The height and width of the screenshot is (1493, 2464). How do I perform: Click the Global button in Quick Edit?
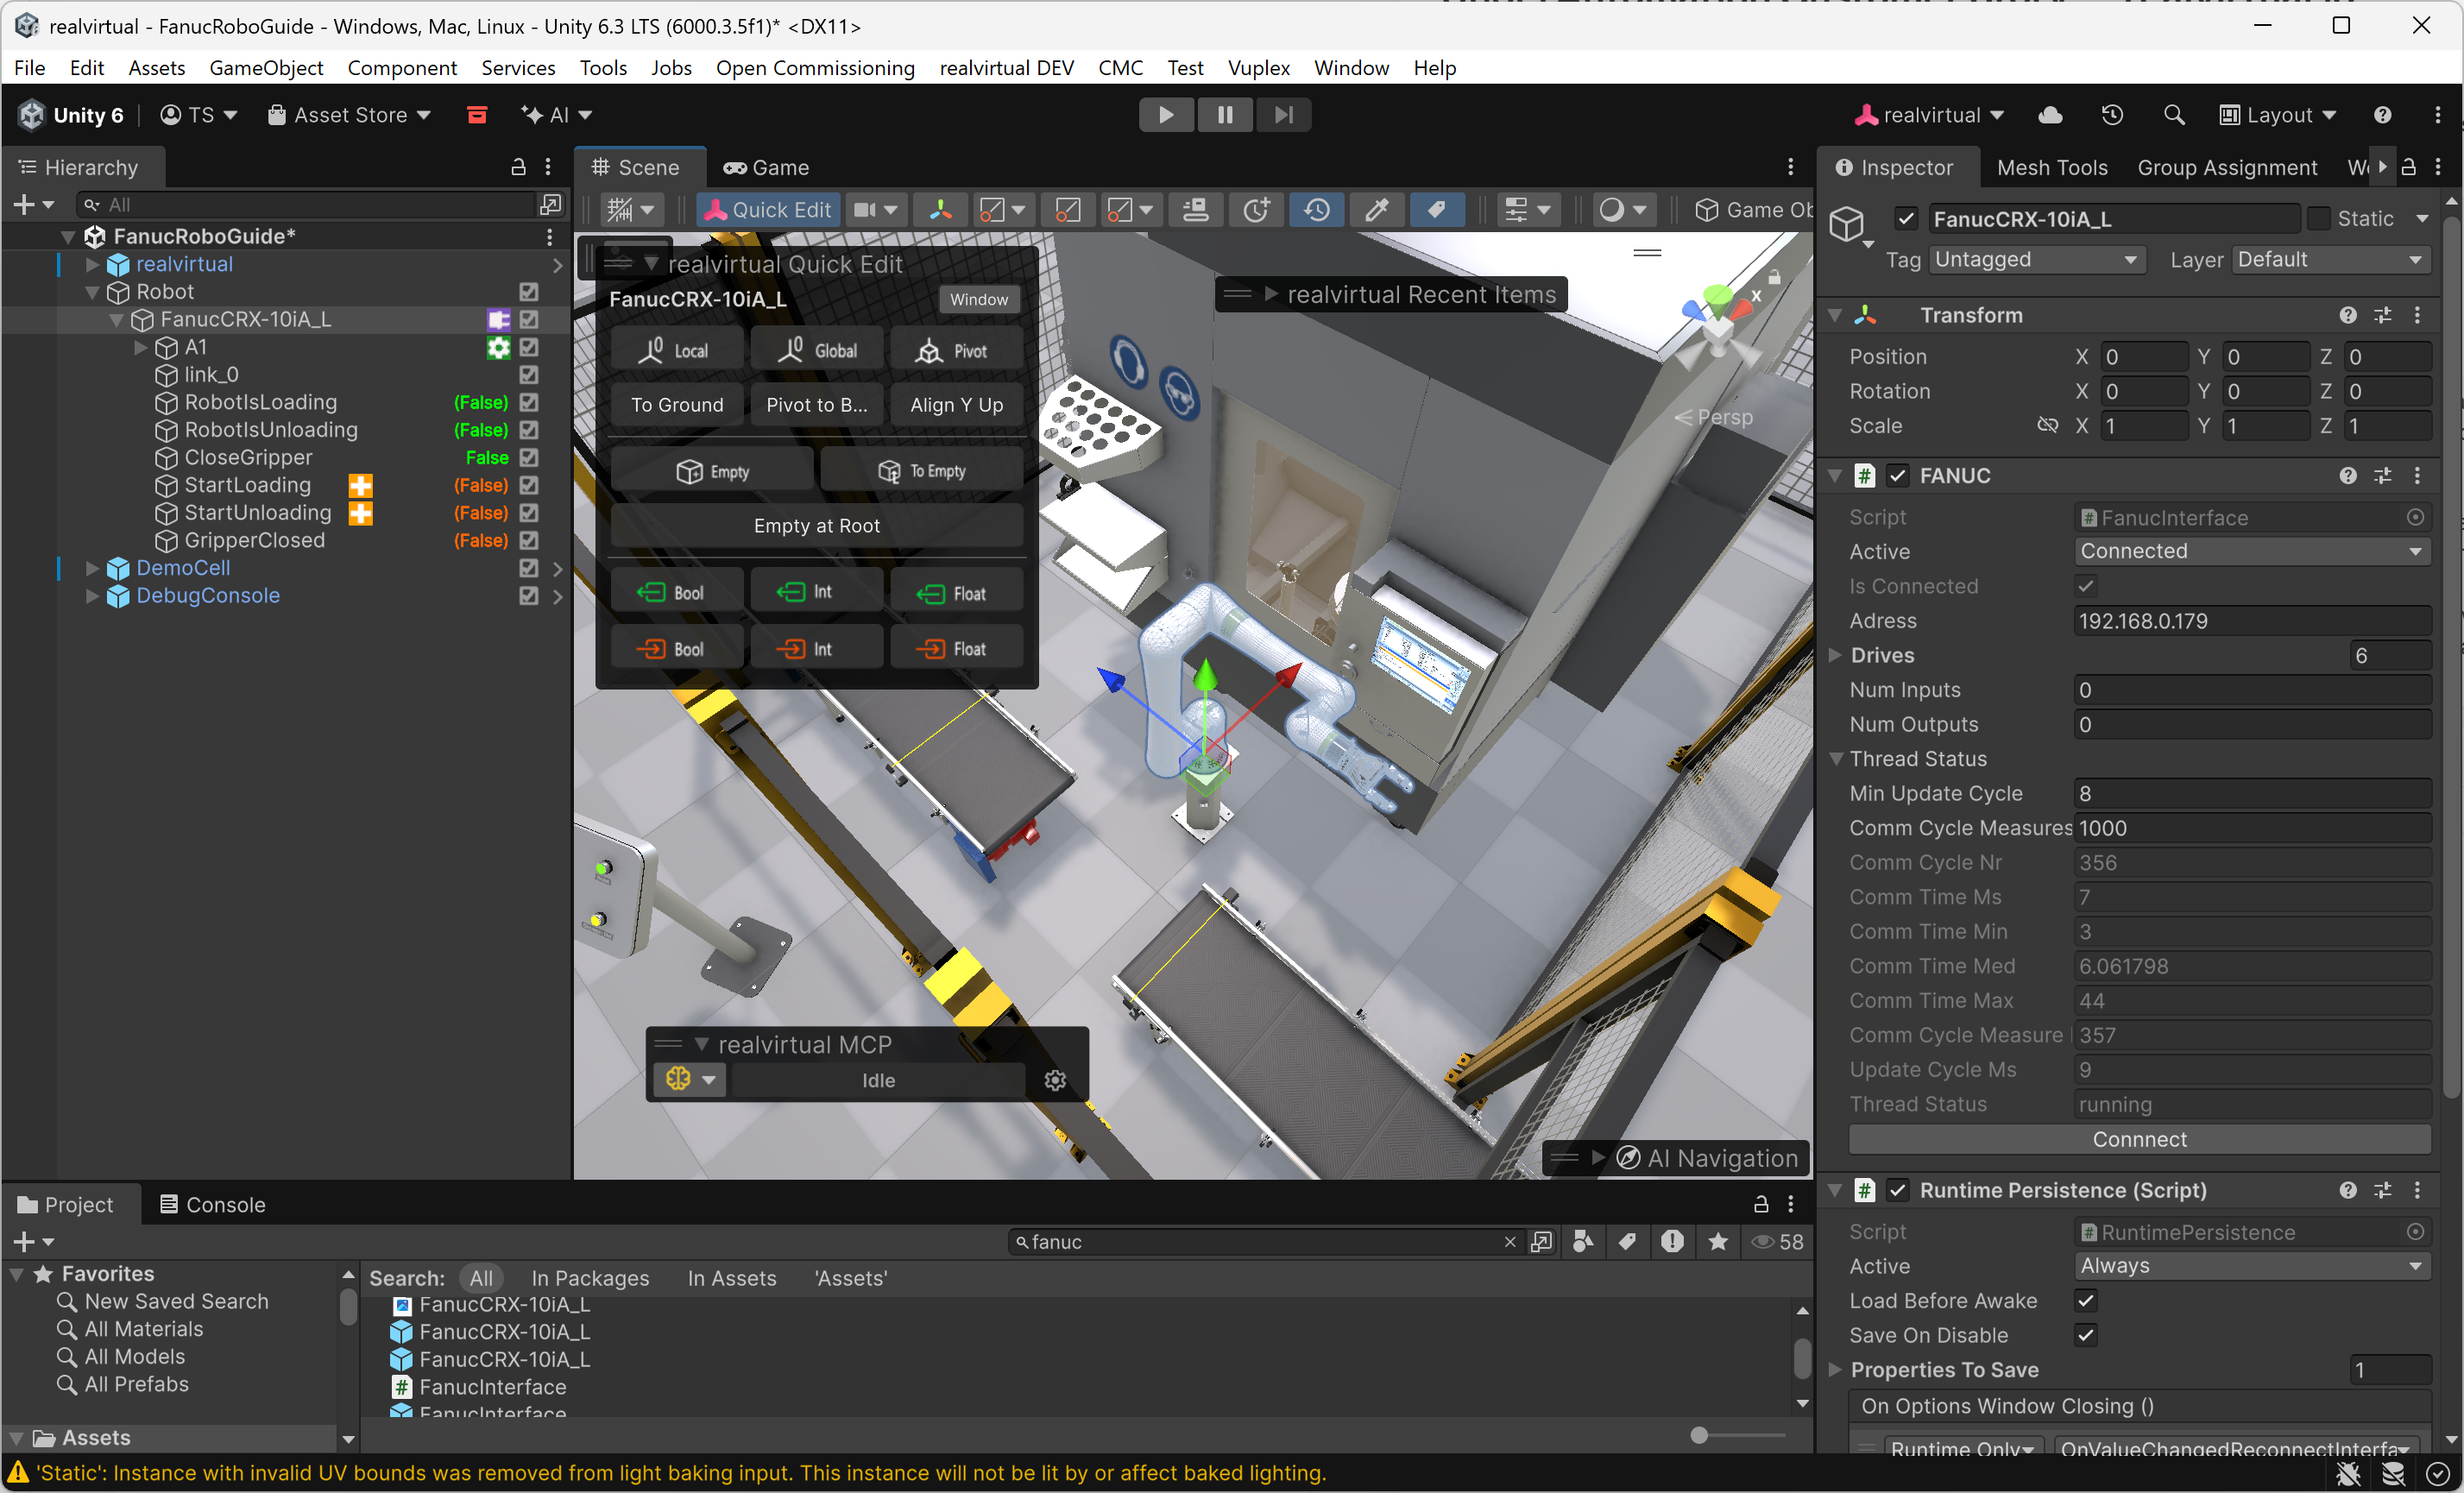pyautogui.click(x=817, y=350)
